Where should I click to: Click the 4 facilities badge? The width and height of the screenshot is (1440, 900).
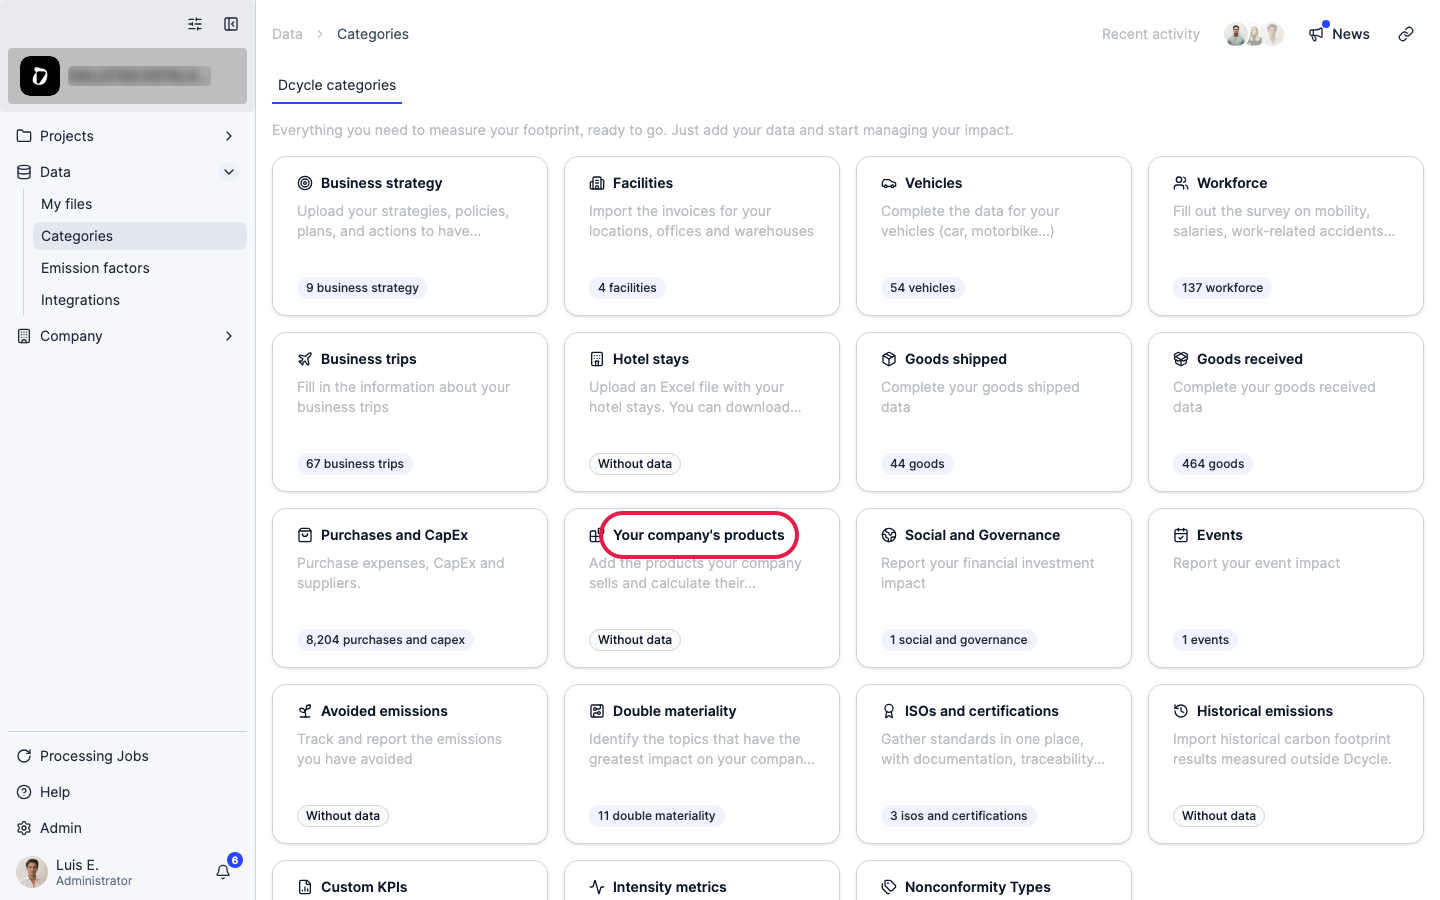[627, 288]
